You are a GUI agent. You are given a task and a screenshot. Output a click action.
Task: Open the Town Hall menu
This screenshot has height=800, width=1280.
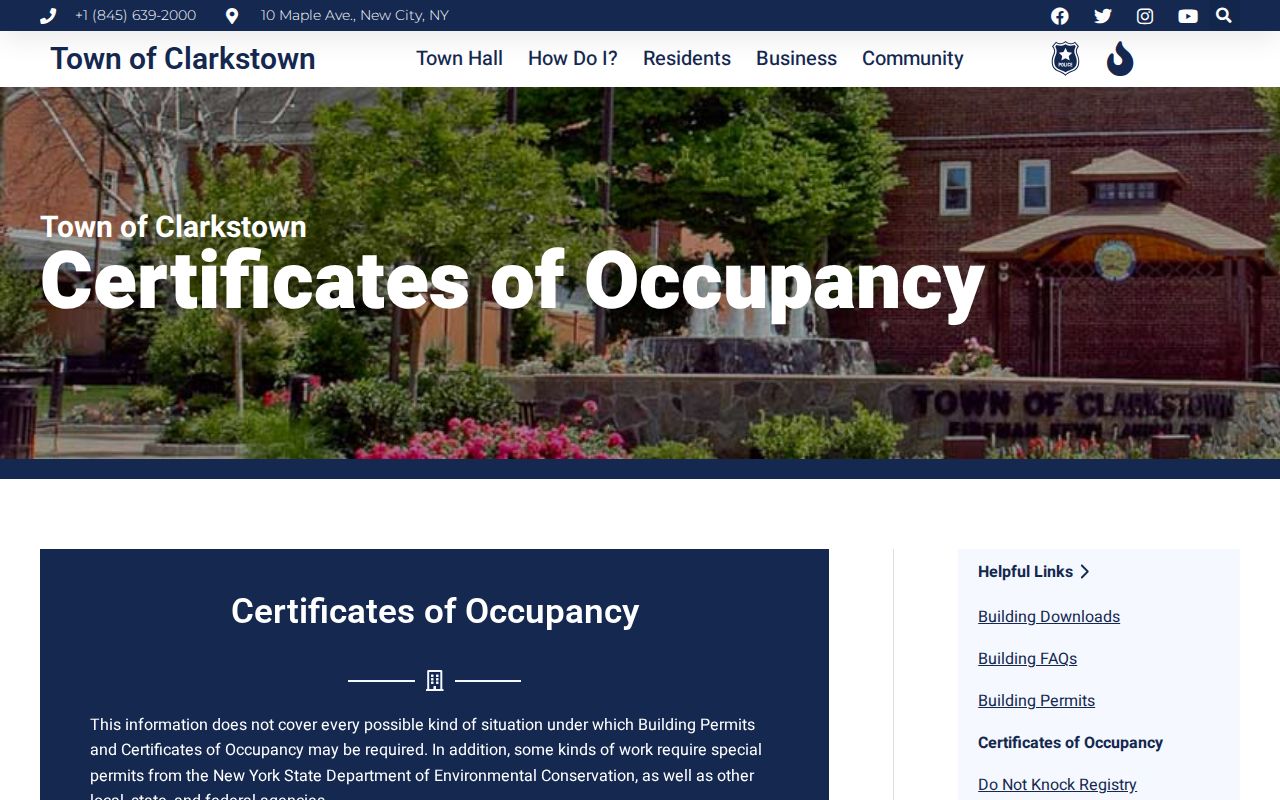[460, 58]
